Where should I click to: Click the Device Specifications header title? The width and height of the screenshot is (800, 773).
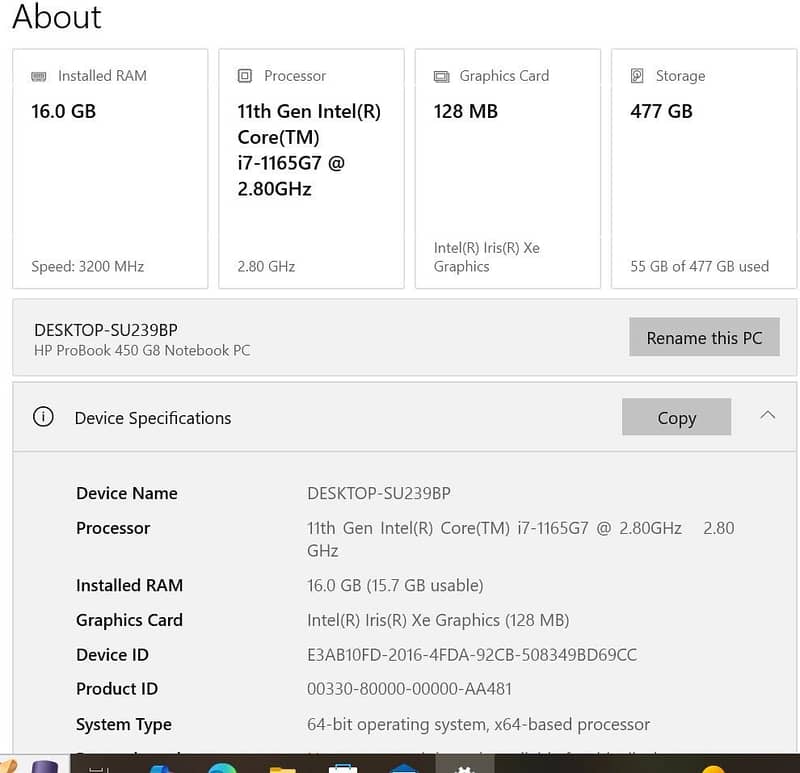pyautogui.click(x=153, y=418)
